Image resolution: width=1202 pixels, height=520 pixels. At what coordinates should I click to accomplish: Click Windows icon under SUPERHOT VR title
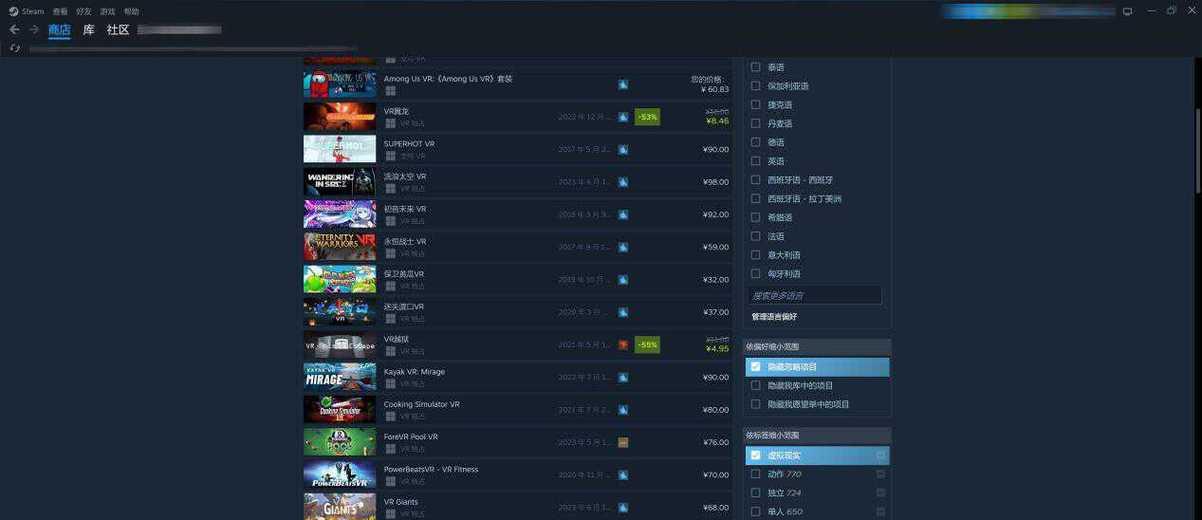click(x=390, y=156)
